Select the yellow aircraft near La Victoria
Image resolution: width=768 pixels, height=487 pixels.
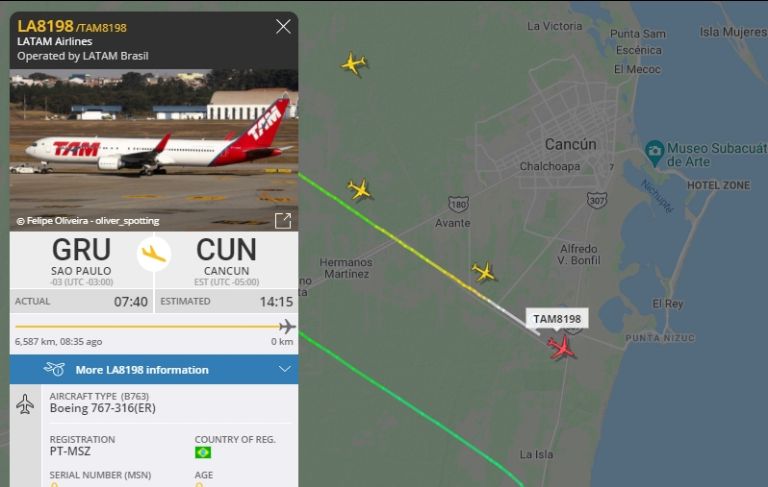[354, 64]
